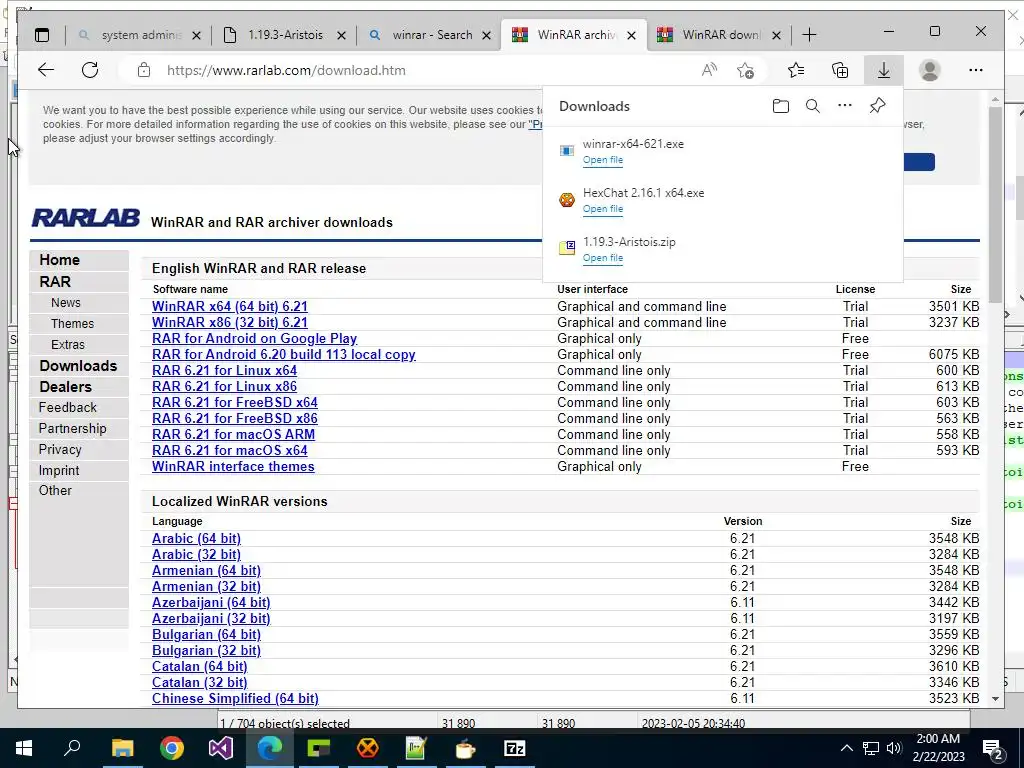Open Extras in the sidebar
This screenshot has width=1024, height=768.
(x=68, y=345)
